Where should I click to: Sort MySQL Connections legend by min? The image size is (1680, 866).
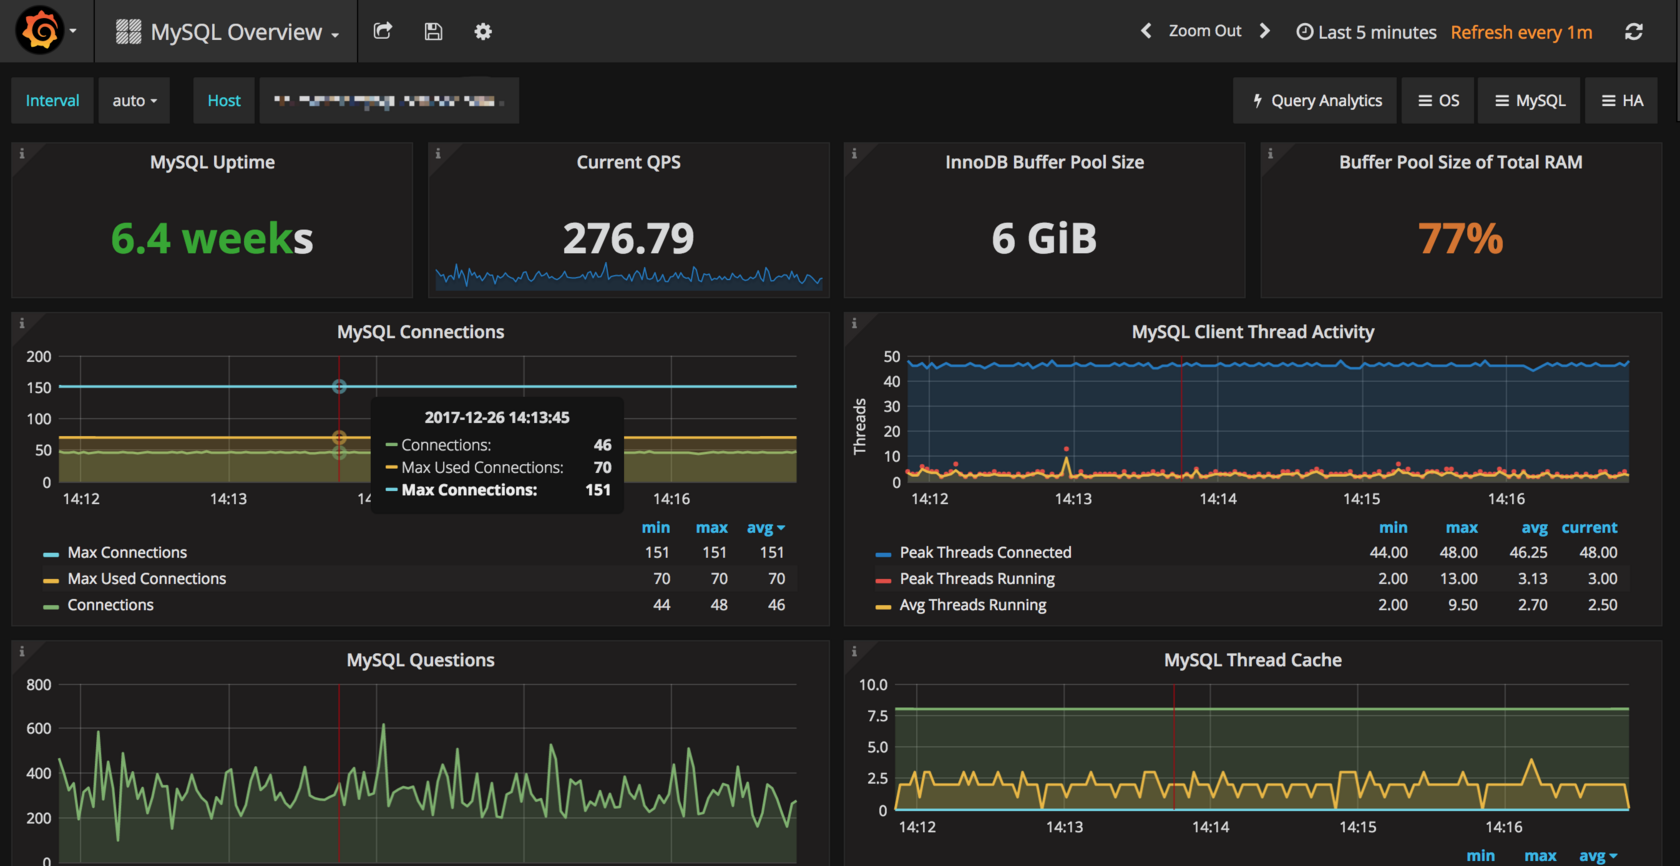[x=656, y=528]
